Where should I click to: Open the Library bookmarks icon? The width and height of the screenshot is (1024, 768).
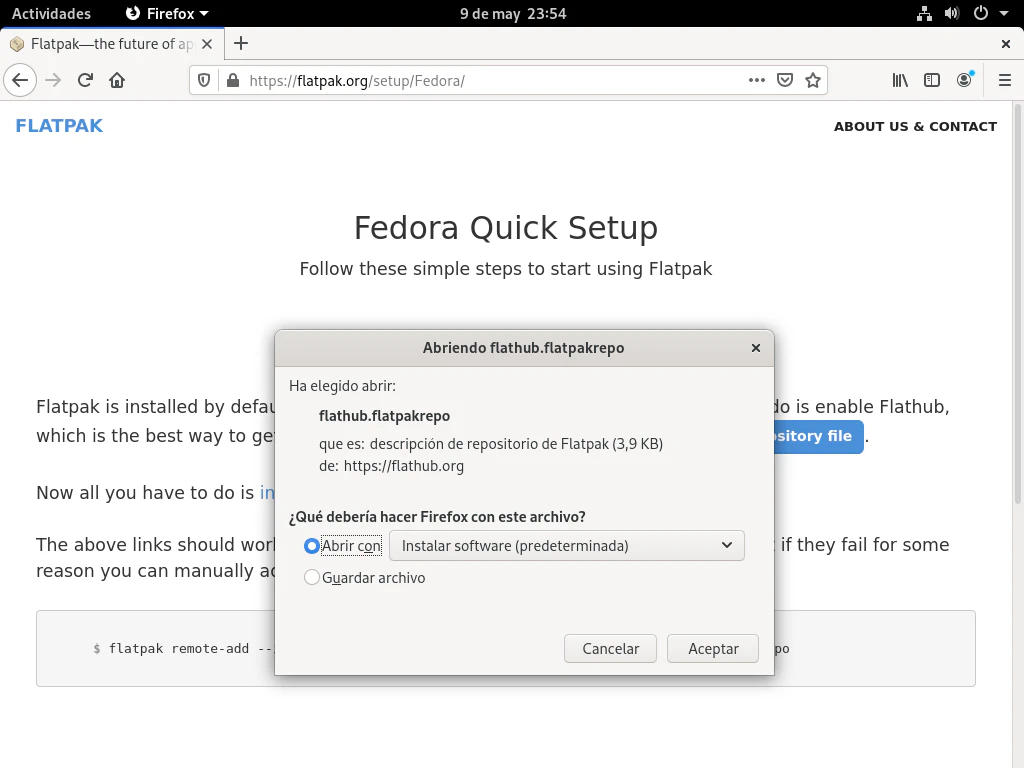tap(900, 80)
